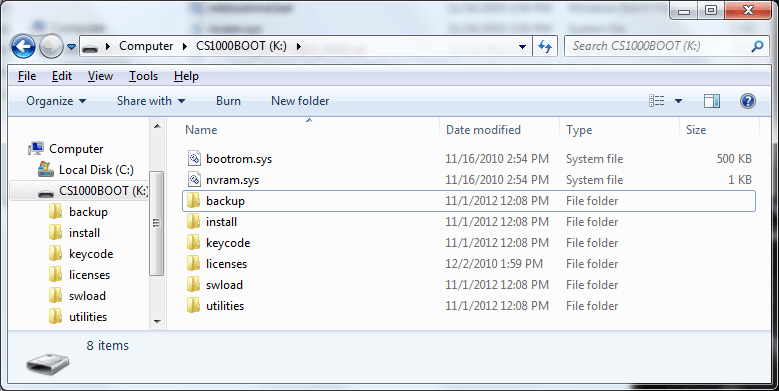Click nvram.sys file icon
The height and width of the screenshot is (391, 779).
click(x=194, y=180)
